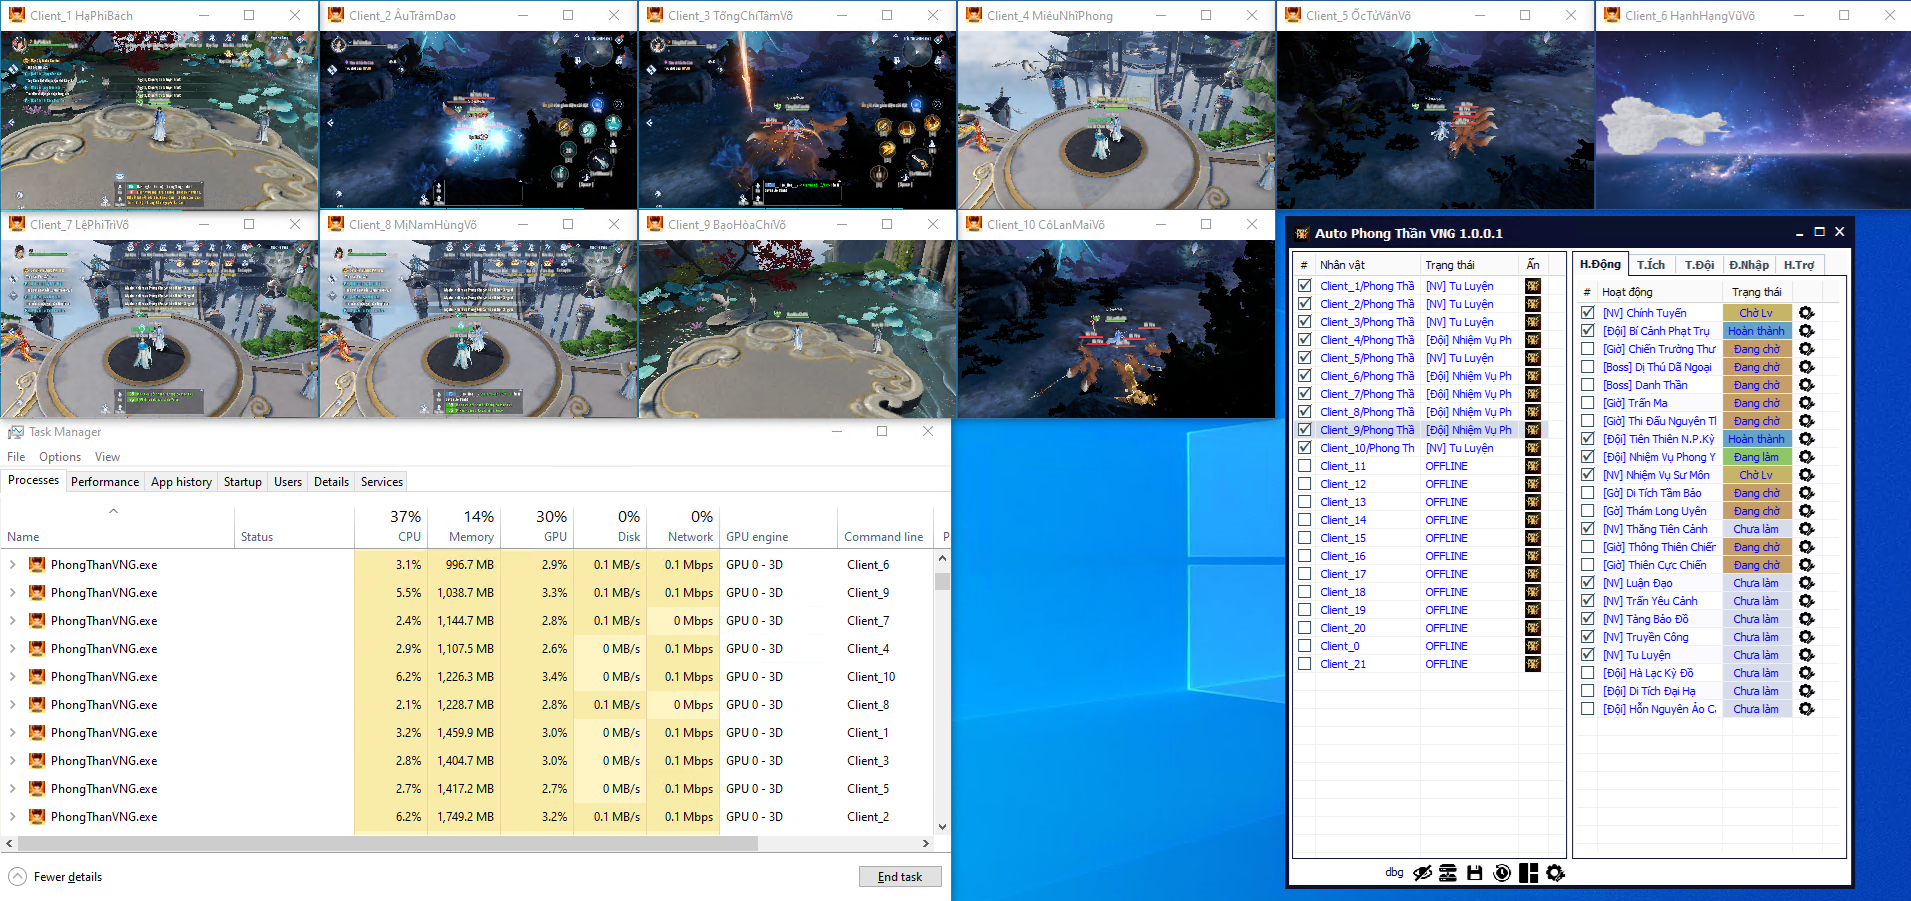This screenshot has height=901, width=1911.
Task: Sort by Command line column header
Action: click(x=884, y=527)
